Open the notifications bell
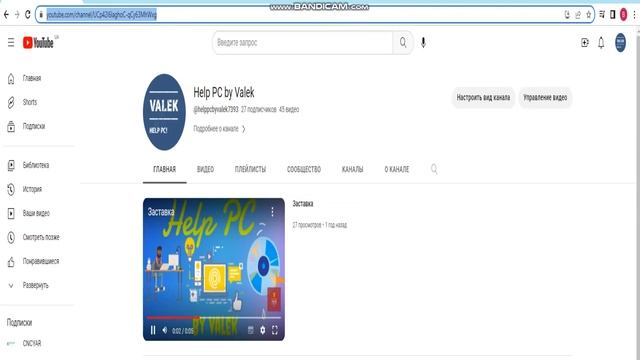 pos(601,42)
